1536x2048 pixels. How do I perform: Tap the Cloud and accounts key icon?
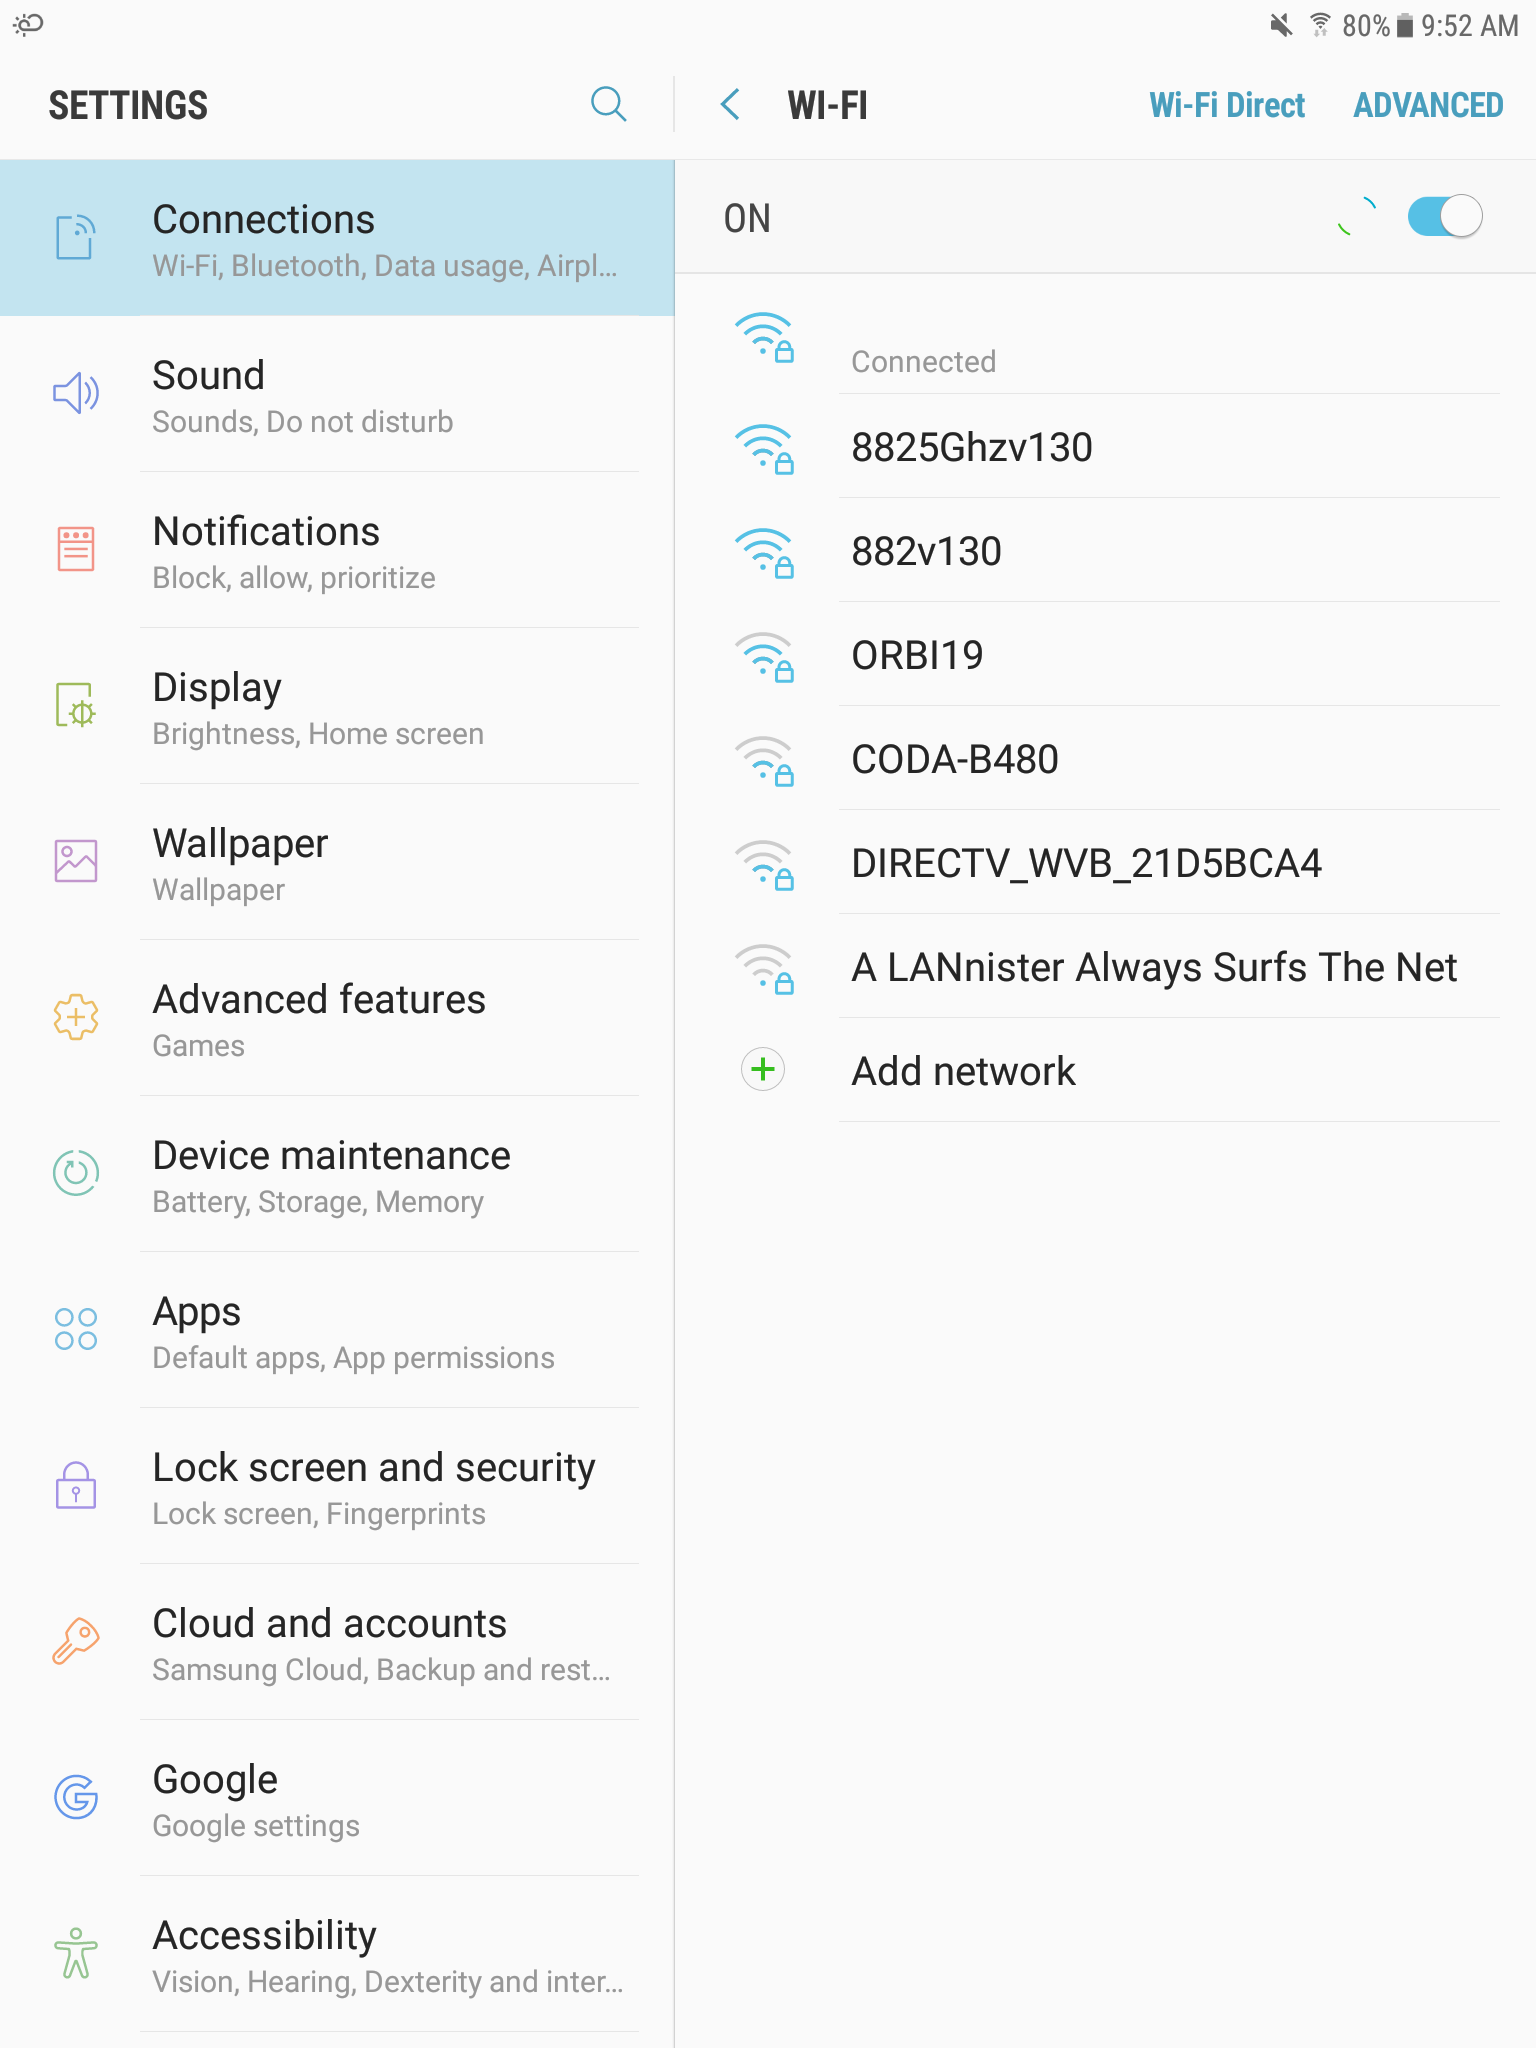(76, 1641)
